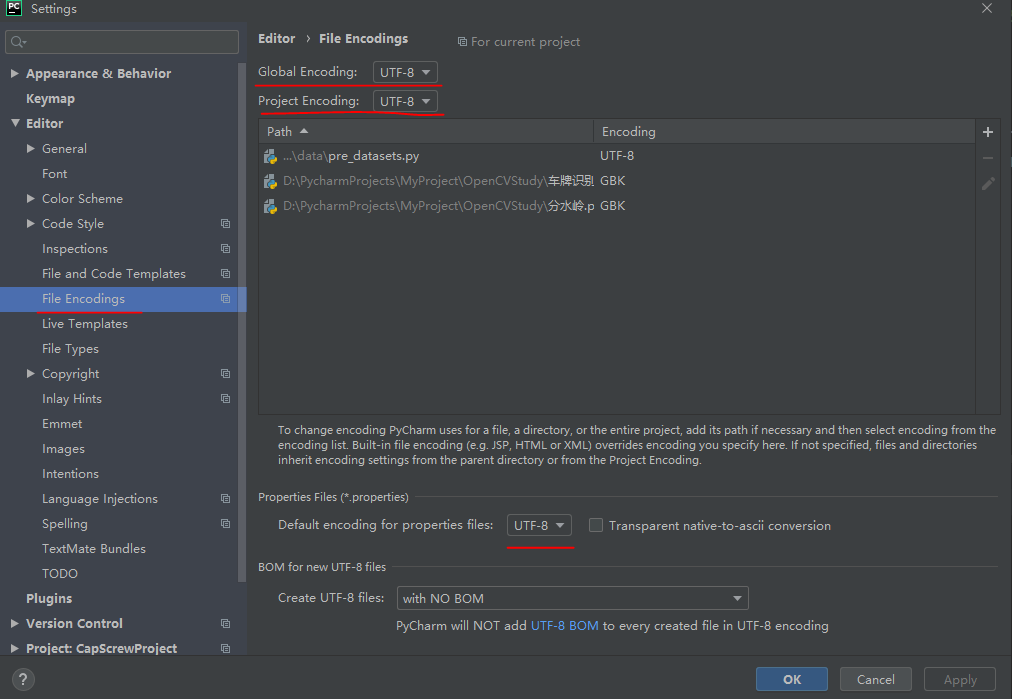
Task: Click the Cancel button
Action: tap(876, 679)
